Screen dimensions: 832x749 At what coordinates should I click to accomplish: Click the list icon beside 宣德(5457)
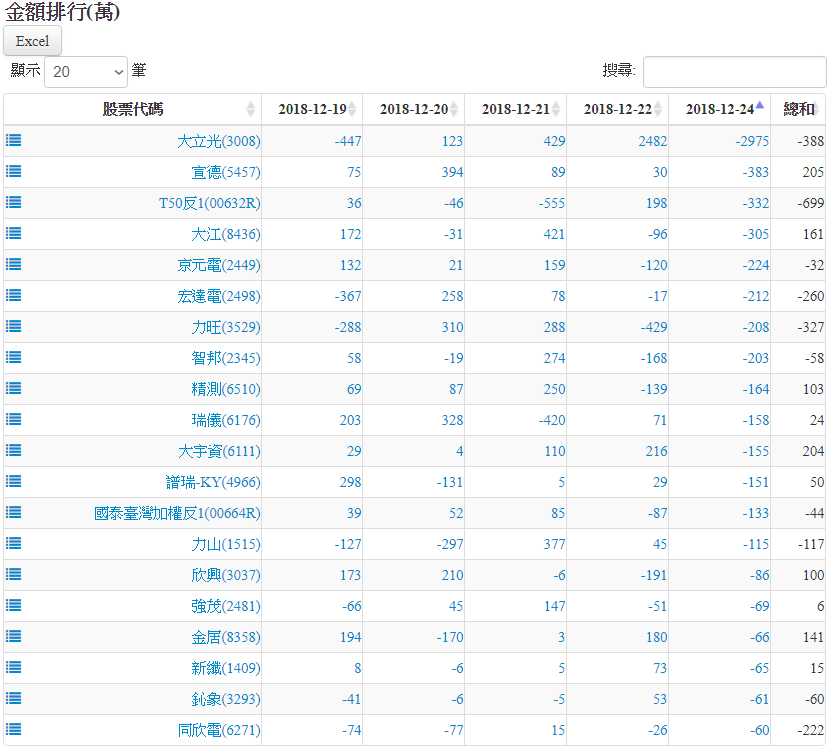pyautogui.click(x=14, y=172)
